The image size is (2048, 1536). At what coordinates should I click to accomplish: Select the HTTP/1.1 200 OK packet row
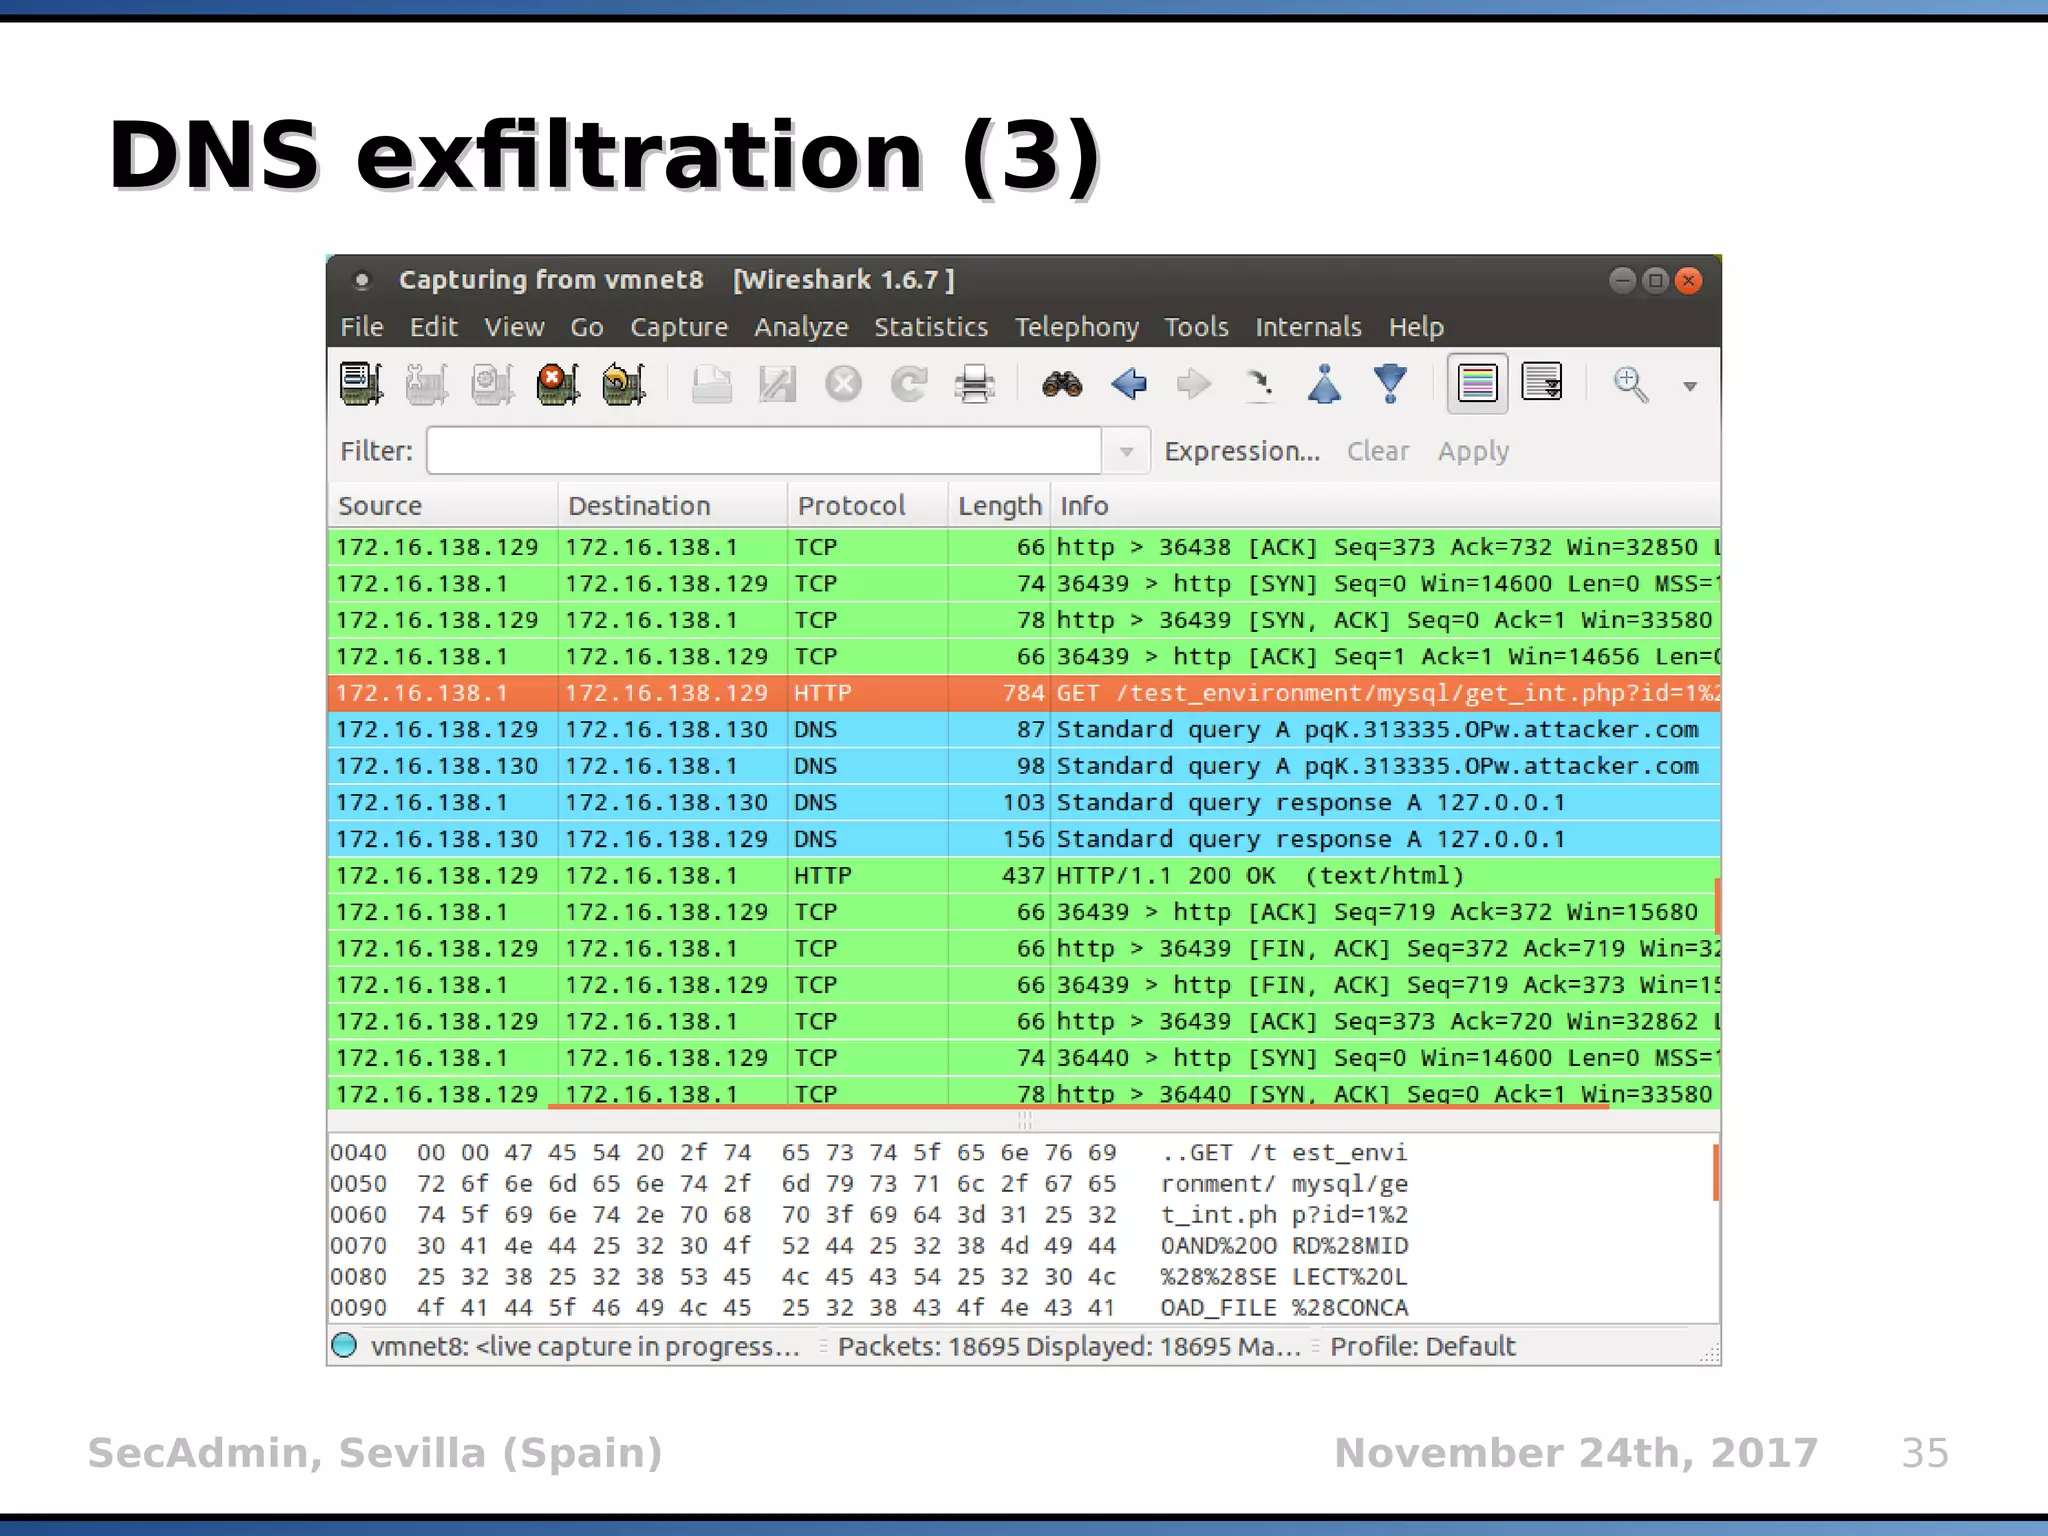[1024, 876]
